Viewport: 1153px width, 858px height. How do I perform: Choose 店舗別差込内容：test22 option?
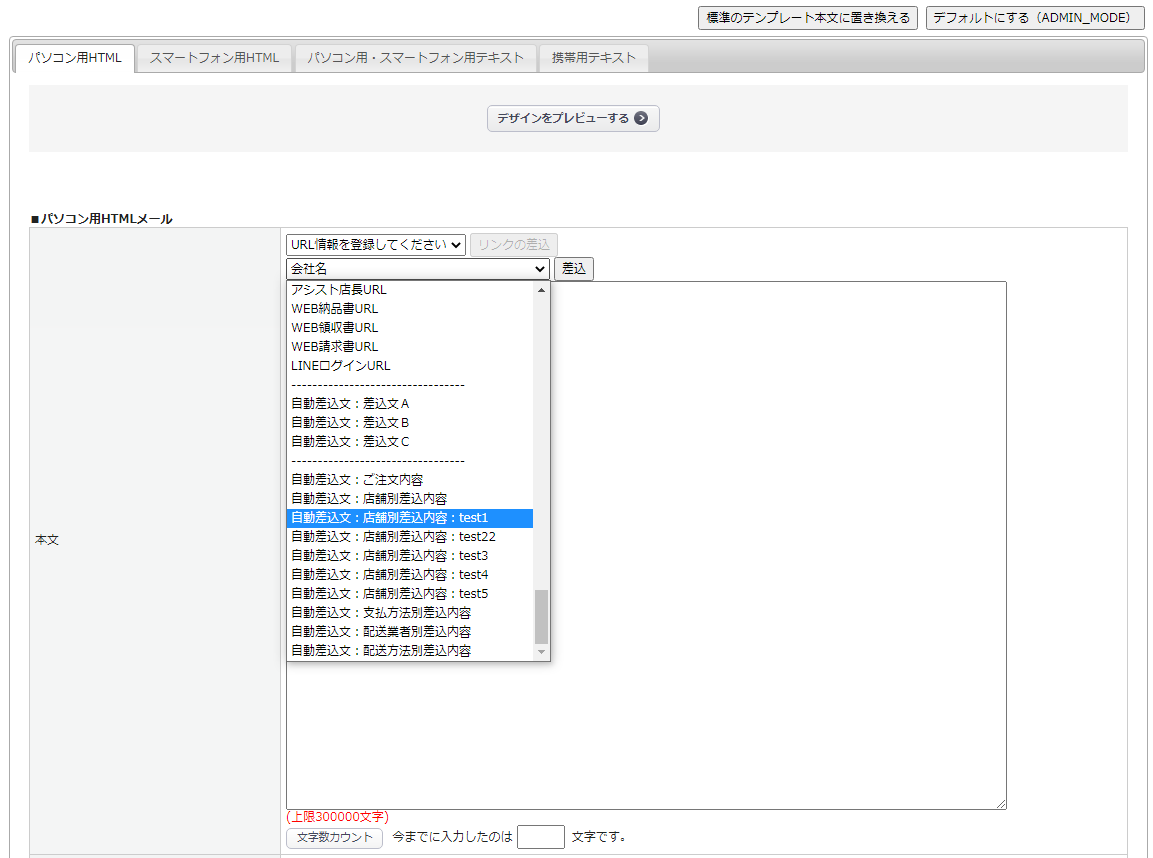click(393, 537)
